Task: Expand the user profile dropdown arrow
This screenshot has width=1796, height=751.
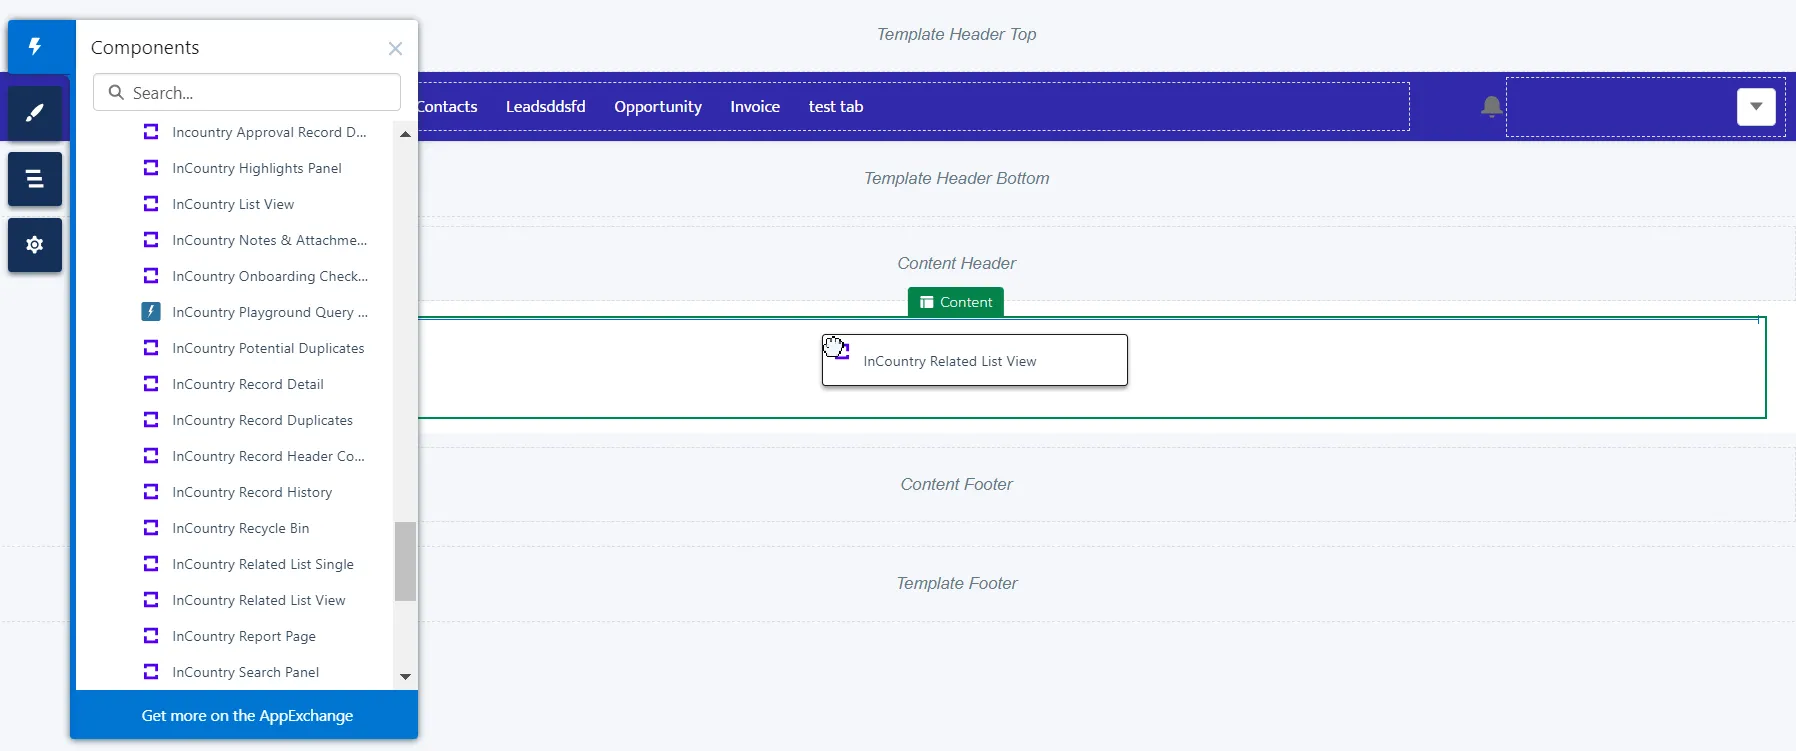Action: point(1755,107)
